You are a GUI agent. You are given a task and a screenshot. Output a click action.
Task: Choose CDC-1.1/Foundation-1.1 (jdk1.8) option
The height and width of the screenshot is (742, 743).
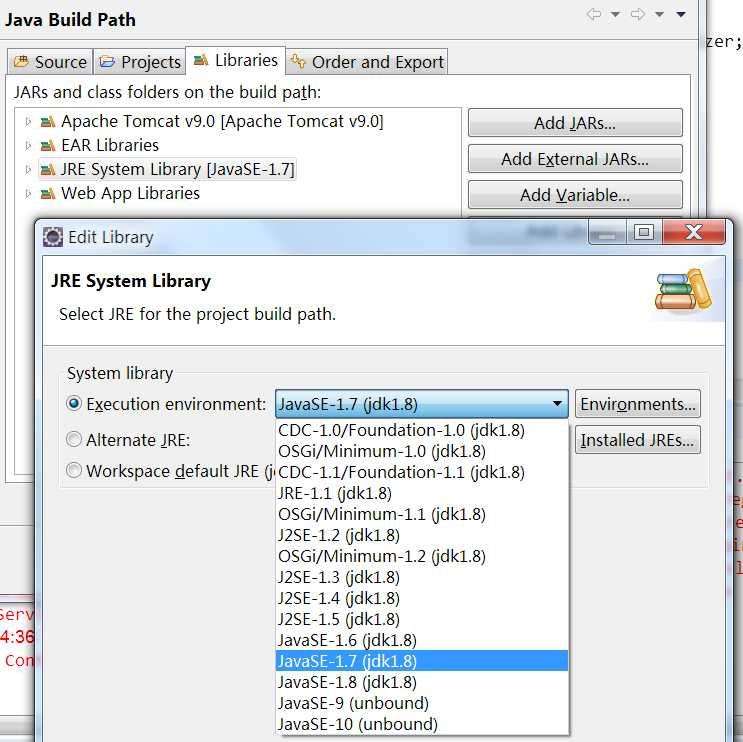[422, 472]
